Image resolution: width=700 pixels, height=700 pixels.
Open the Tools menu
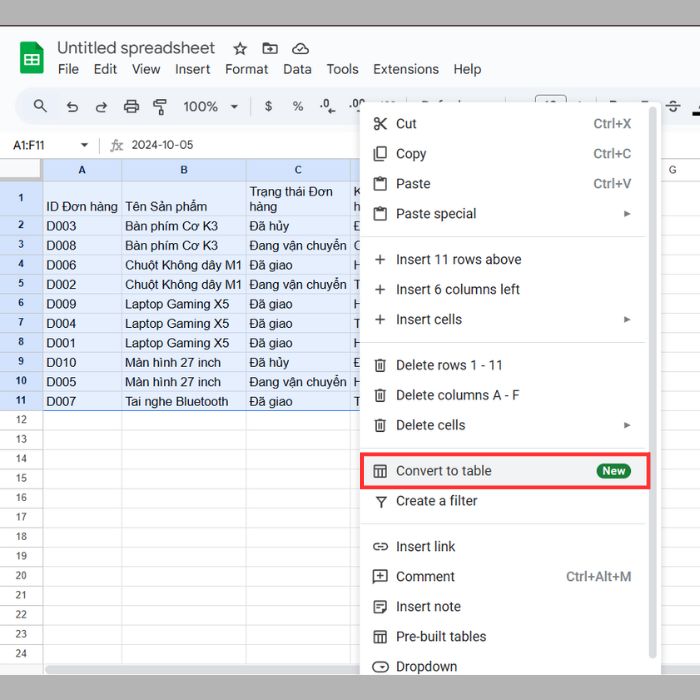pyautogui.click(x=342, y=69)
